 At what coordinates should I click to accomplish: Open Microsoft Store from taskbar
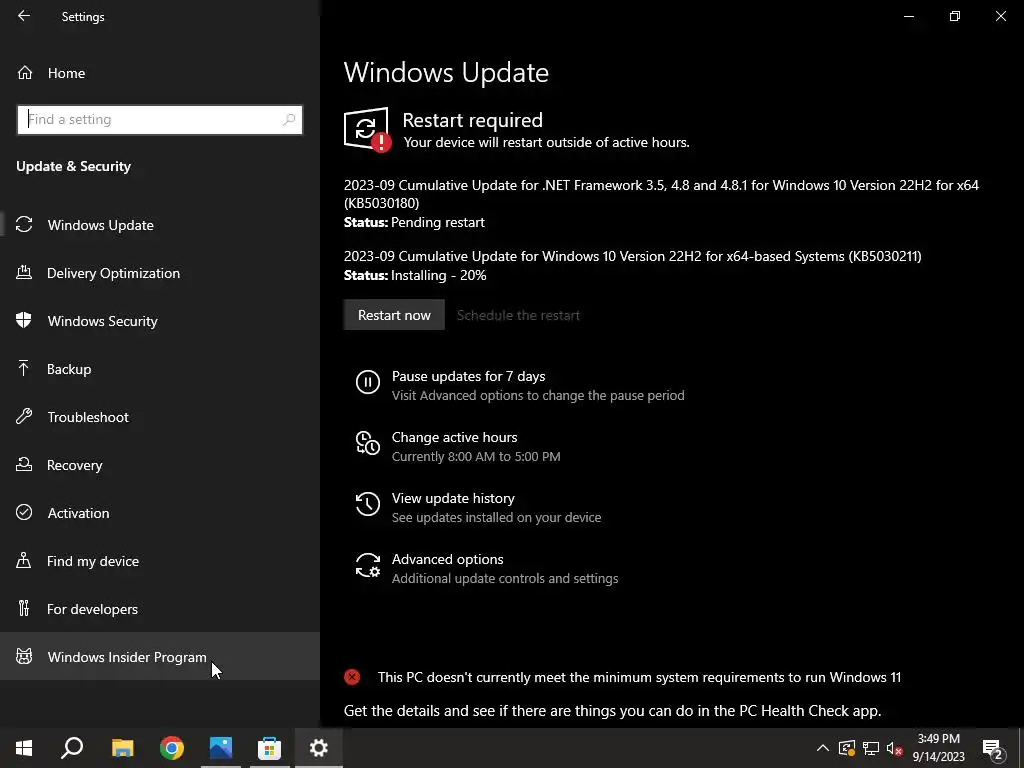click(x=269, y=748)
